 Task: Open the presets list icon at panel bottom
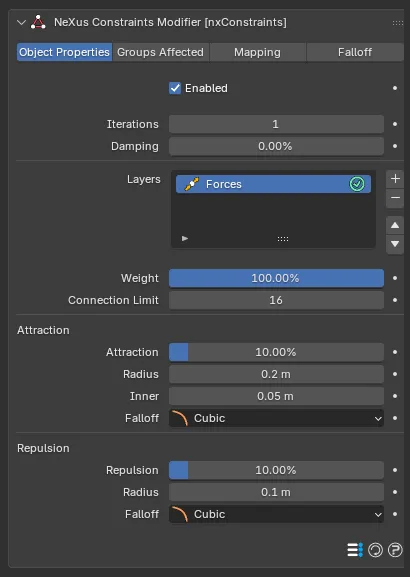[x=355, y=550]
